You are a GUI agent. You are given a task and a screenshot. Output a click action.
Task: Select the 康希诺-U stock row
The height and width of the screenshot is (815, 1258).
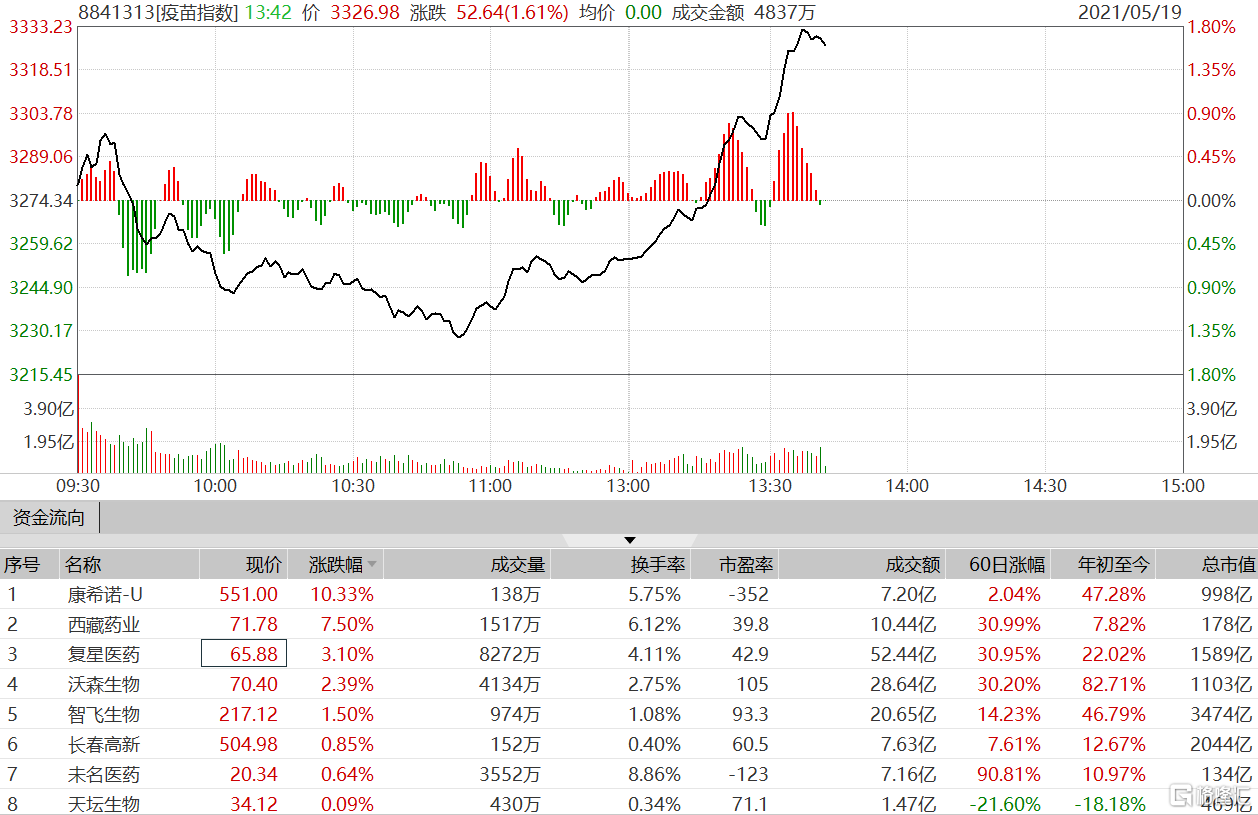105,594
